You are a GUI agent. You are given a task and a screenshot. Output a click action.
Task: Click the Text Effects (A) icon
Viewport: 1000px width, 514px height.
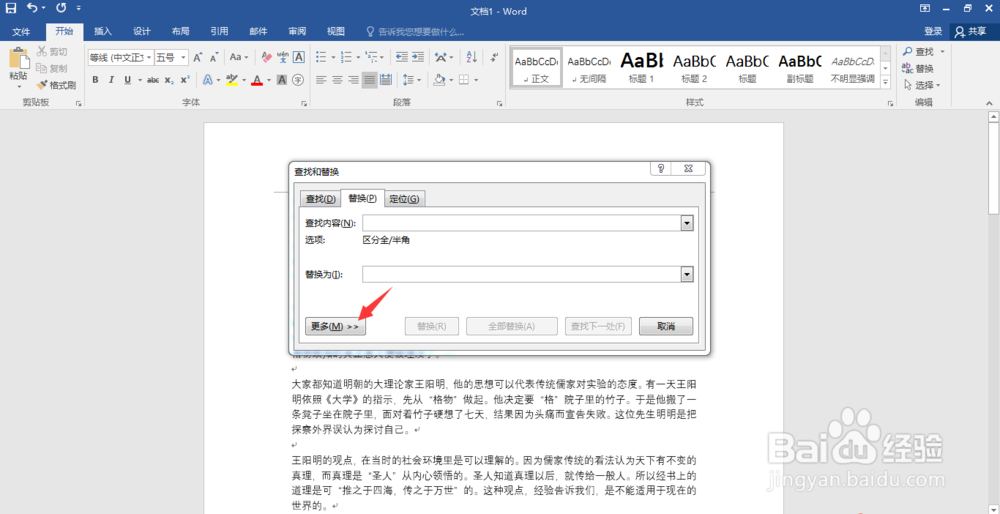208,80
